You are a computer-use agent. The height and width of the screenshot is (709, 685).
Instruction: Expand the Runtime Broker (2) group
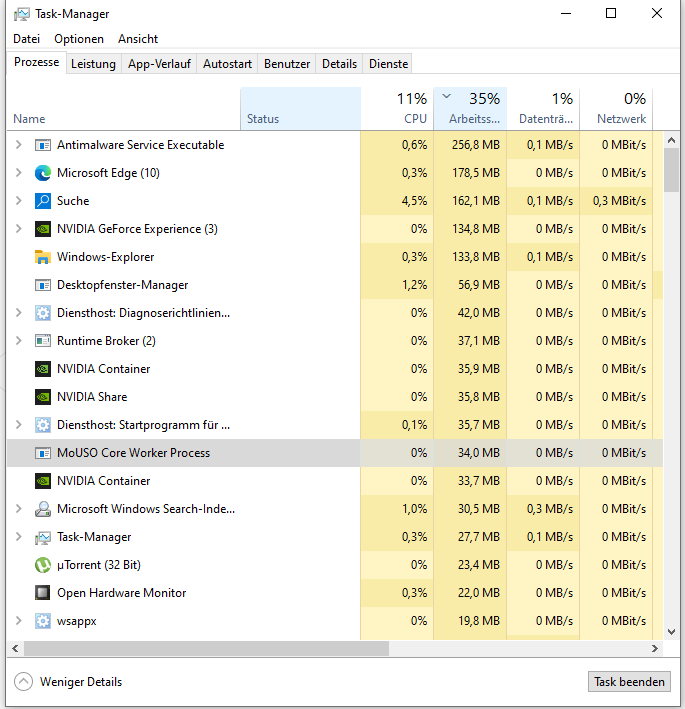pos(19,341)
